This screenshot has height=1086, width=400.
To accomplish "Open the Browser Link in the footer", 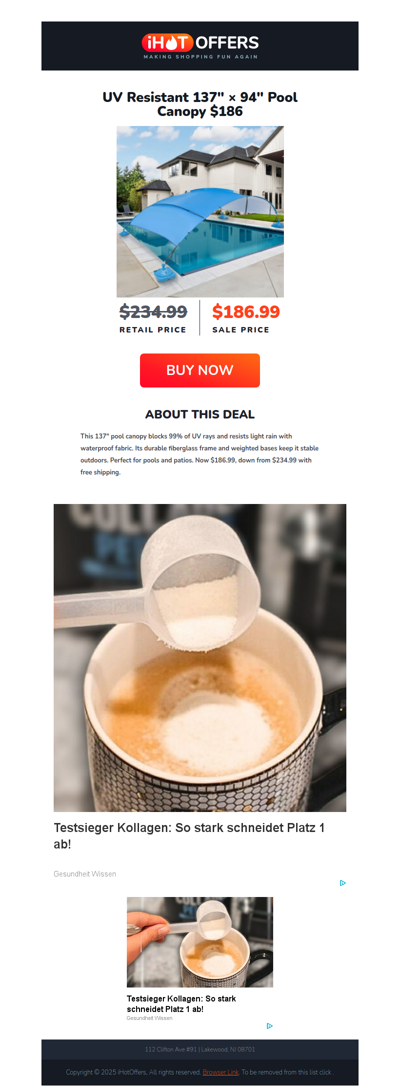I will point(221,1072).
